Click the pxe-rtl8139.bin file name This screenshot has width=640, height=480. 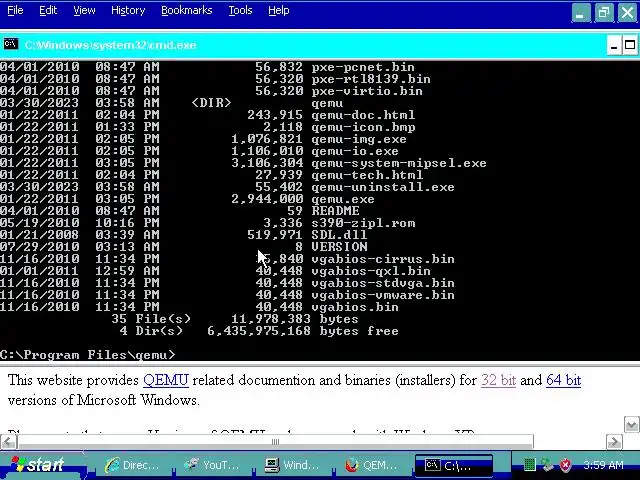tap(371, 79)
